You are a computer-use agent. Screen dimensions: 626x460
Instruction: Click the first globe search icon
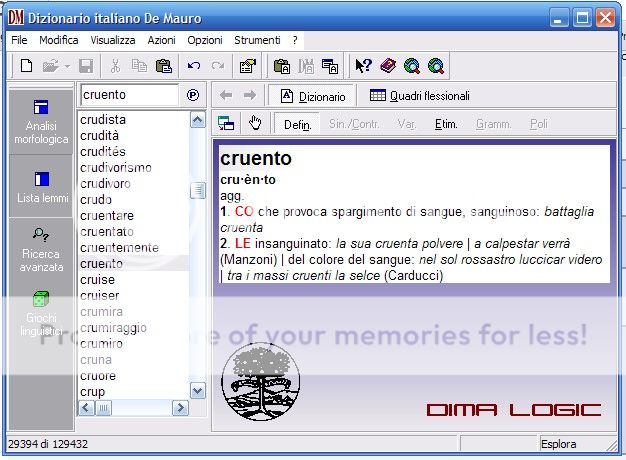[x=412, y=66]
